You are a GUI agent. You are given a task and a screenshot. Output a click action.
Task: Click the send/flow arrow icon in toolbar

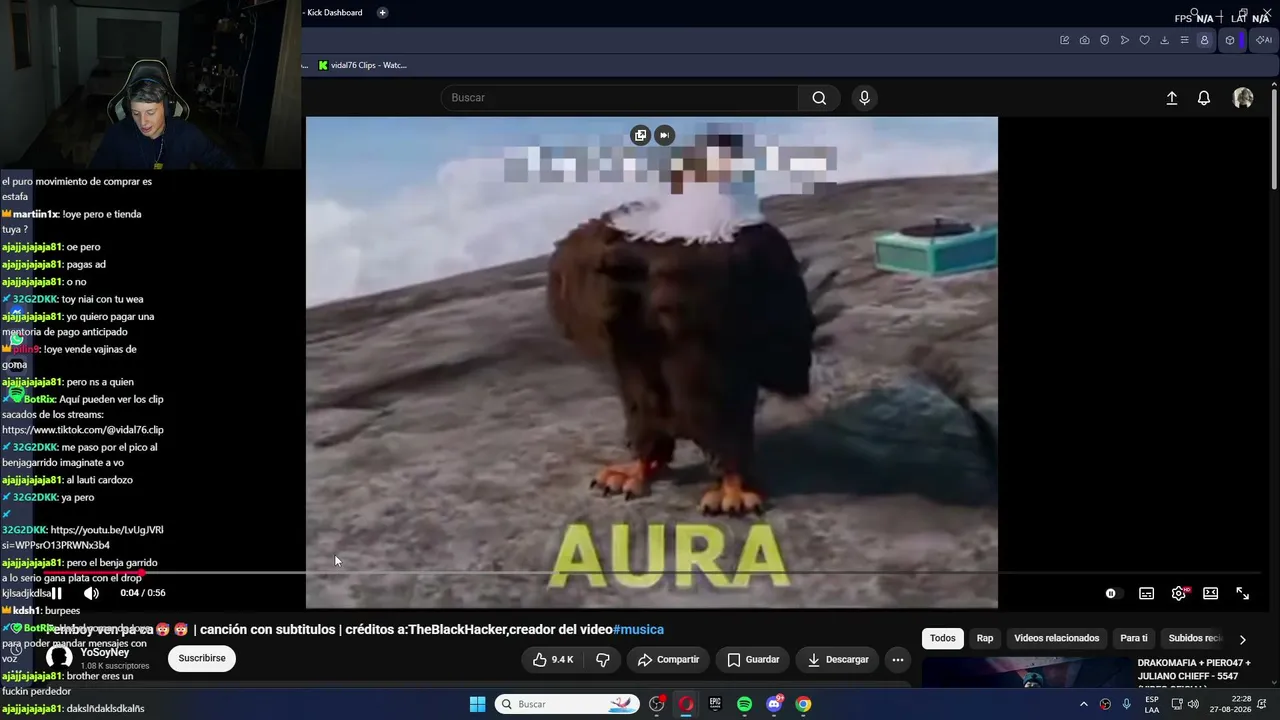click(x=1125, y=40)
